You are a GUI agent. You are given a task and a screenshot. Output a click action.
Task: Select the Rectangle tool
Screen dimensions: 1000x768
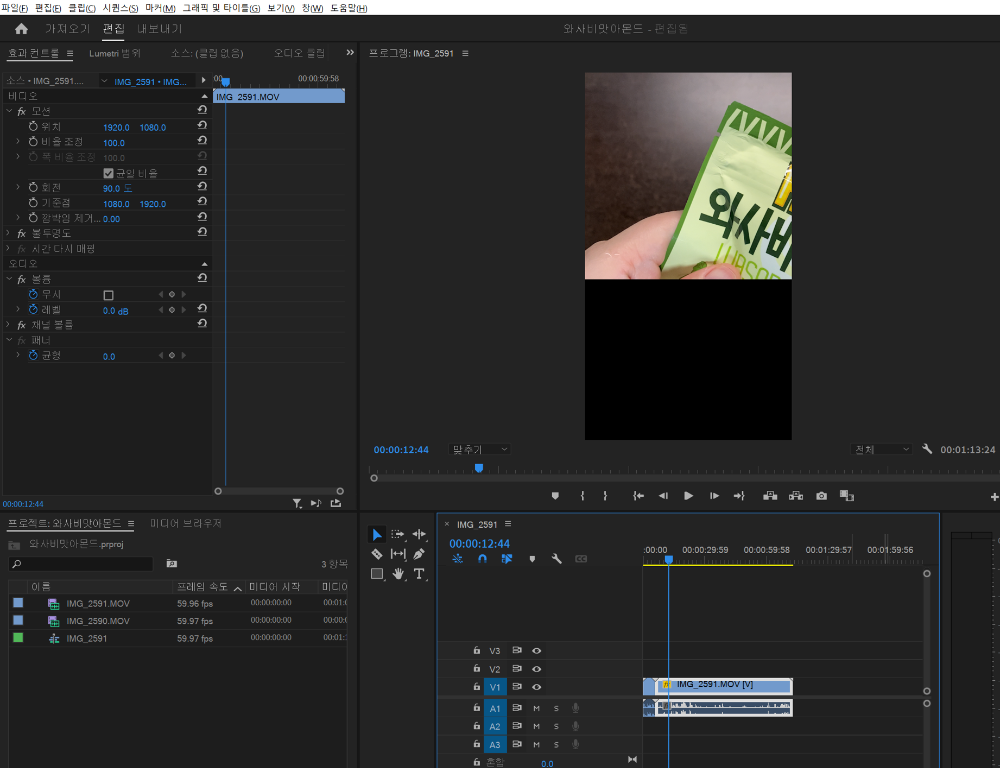click(377, 574)
